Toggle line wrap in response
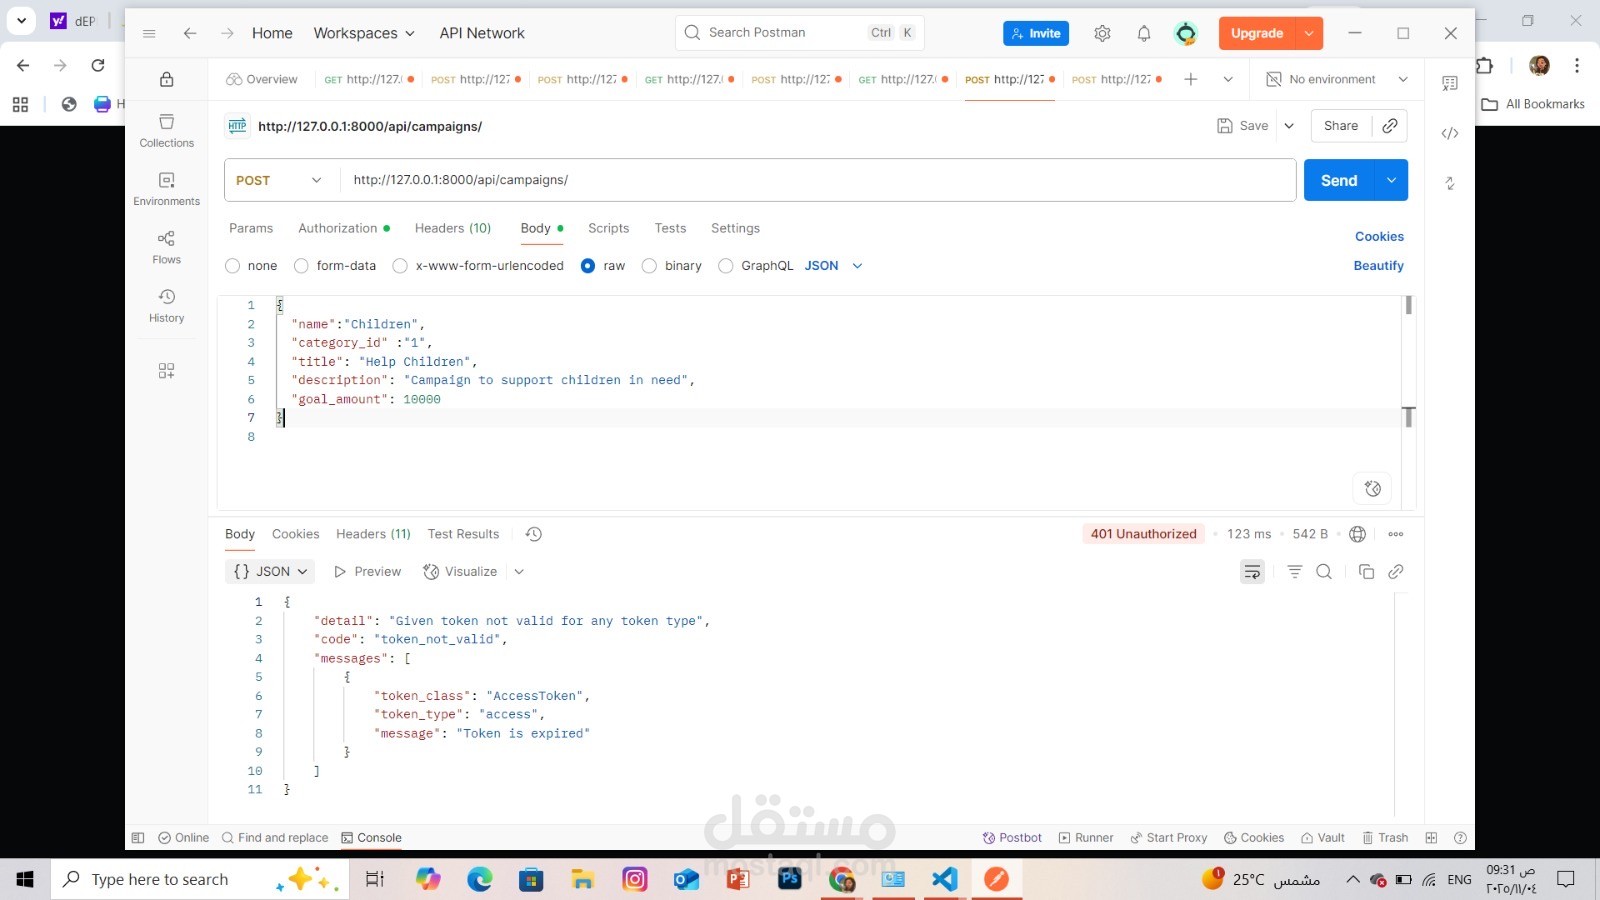Image resolution: width=1600 pixels, height=900 pixels. pyautogui.click(x=1252, y=572)
